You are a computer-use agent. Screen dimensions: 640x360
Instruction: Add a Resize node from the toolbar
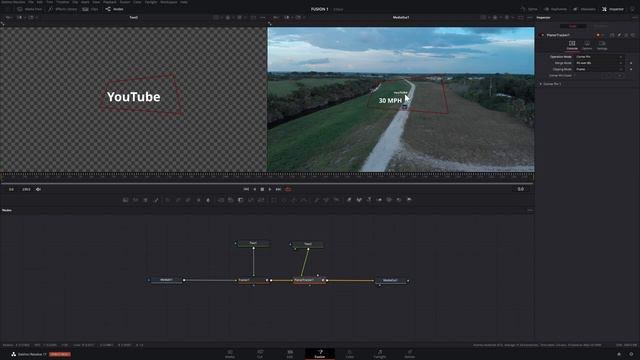(x=251, y=200)
